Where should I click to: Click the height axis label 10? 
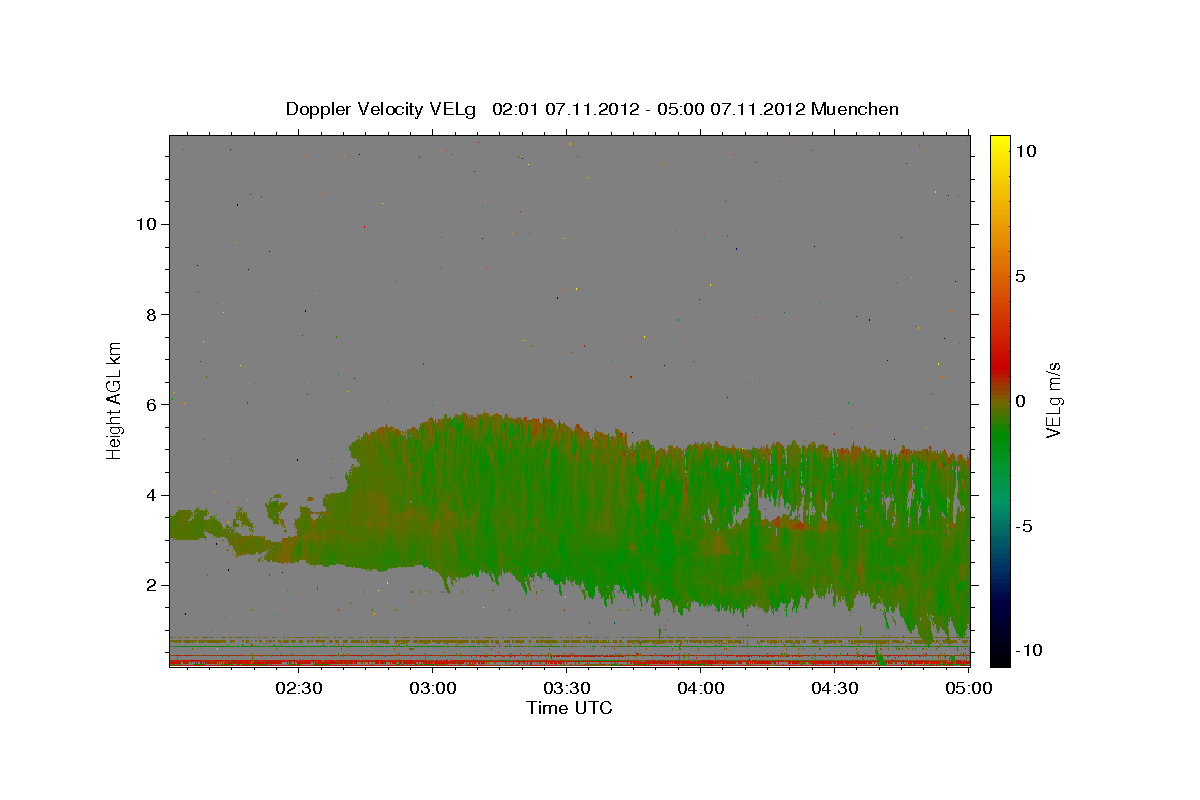(145, 224)
